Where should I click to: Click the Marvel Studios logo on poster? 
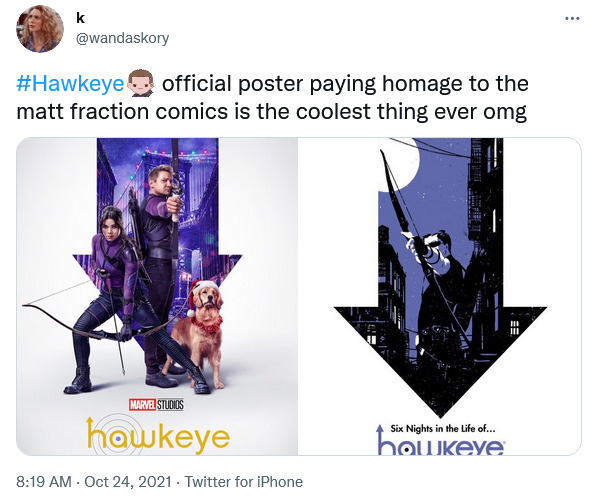tap(156, 405)
